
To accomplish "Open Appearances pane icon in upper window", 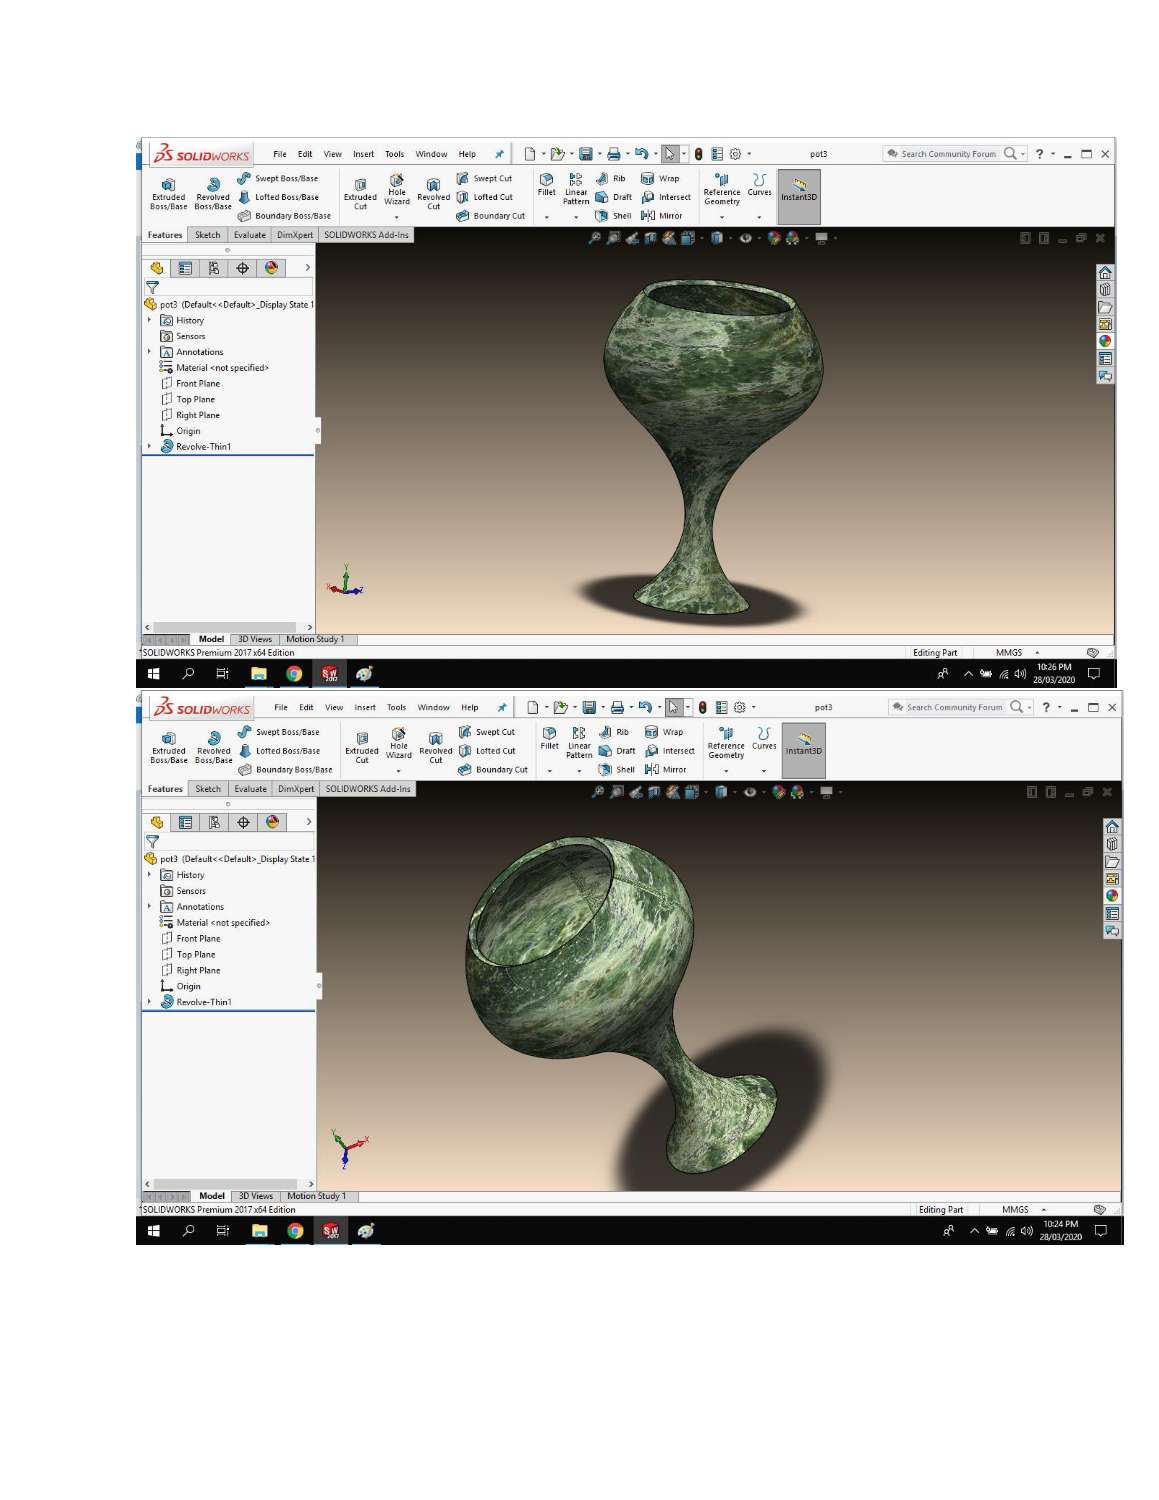I will click(x=1105, y=341).
